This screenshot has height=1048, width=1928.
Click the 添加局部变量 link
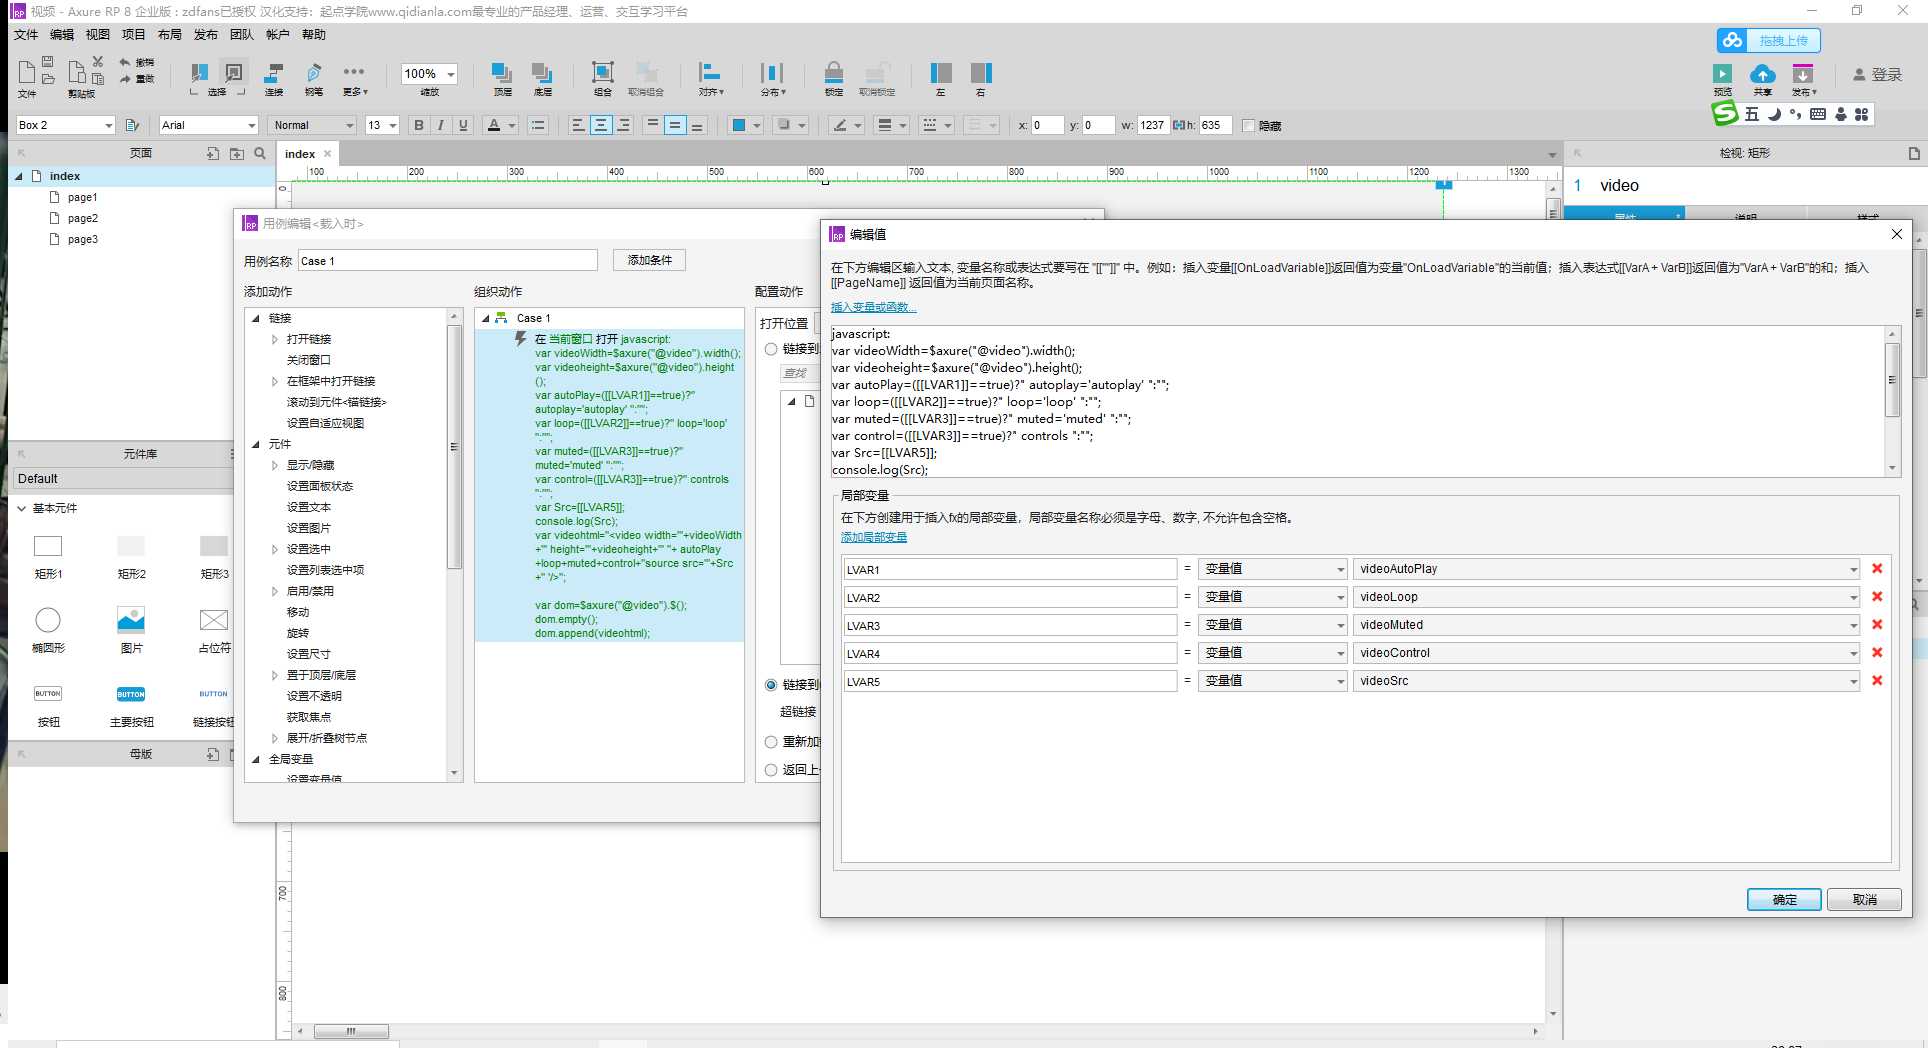(x=873, y=538)
